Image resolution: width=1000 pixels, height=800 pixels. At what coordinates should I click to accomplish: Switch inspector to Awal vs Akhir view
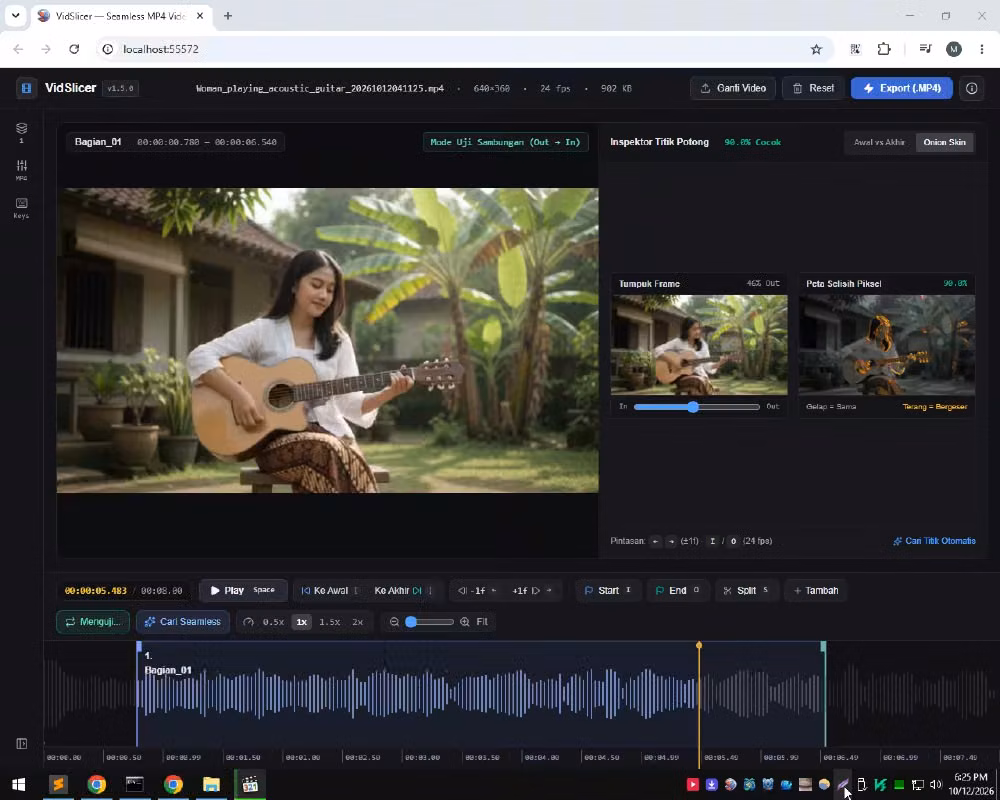(x=879, y=142)
